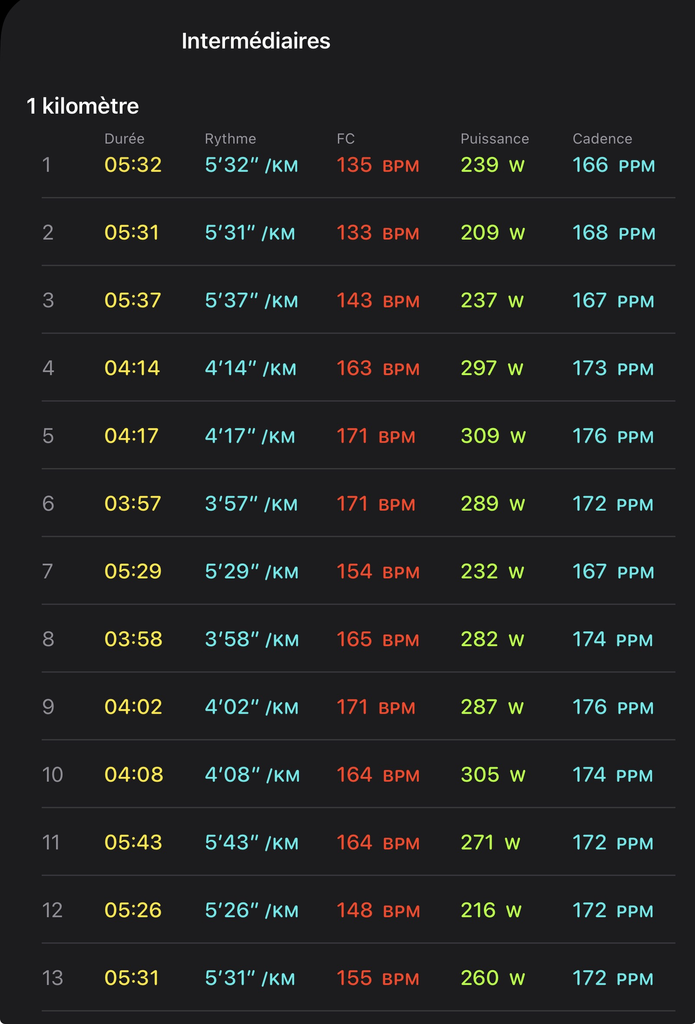This screenshot has width=695, height=1024.
Task: Select duration 04:14 in split 4
Action: [133, 368]
